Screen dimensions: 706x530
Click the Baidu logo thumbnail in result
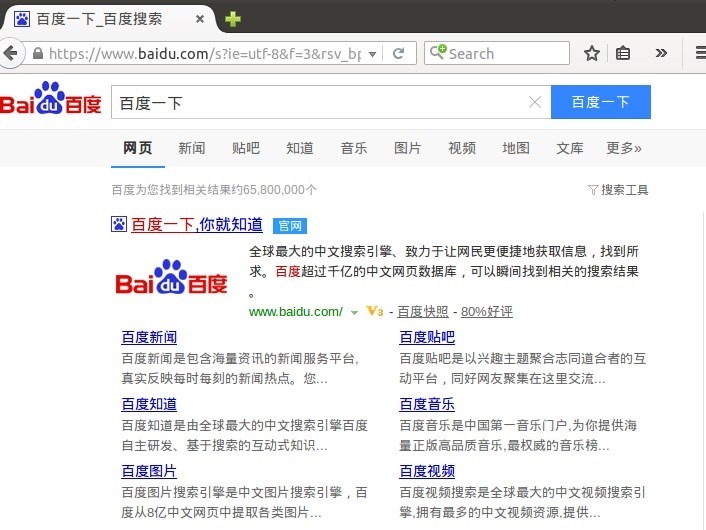[172, 277]
